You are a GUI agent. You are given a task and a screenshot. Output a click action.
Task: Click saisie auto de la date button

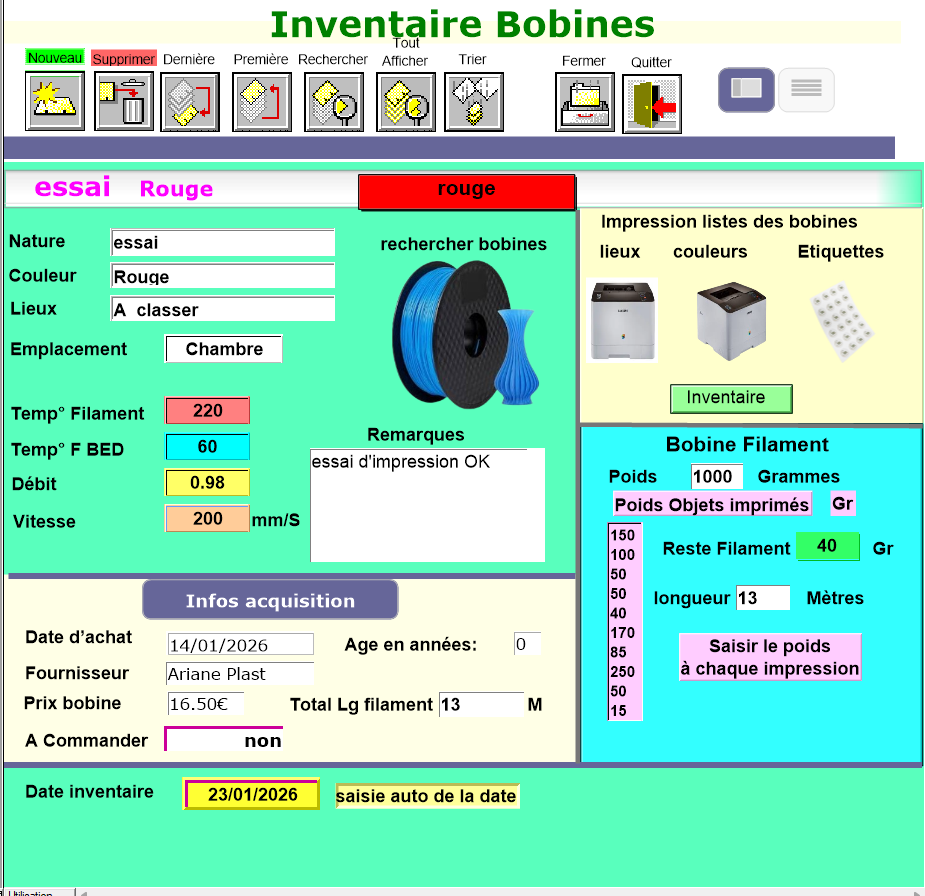pyautogui.click(x=427, y=796)
